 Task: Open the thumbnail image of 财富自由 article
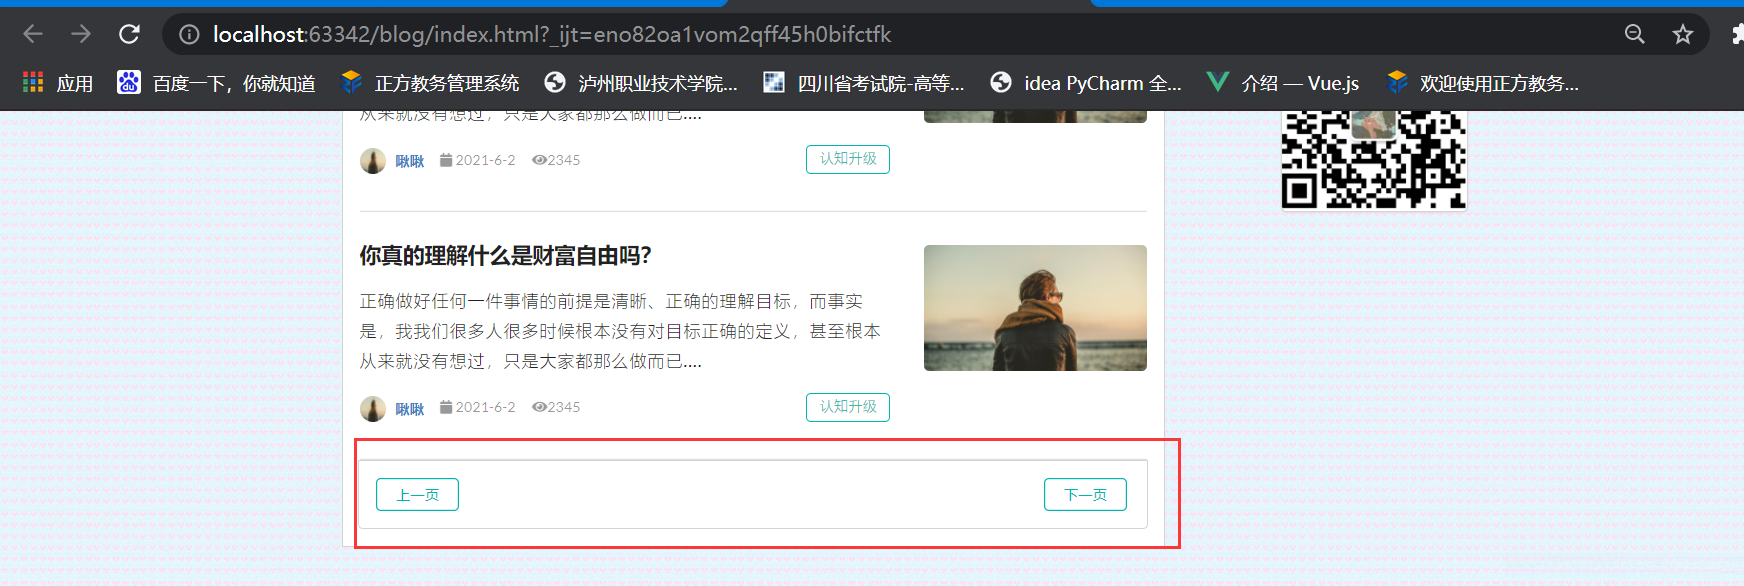1035,308
